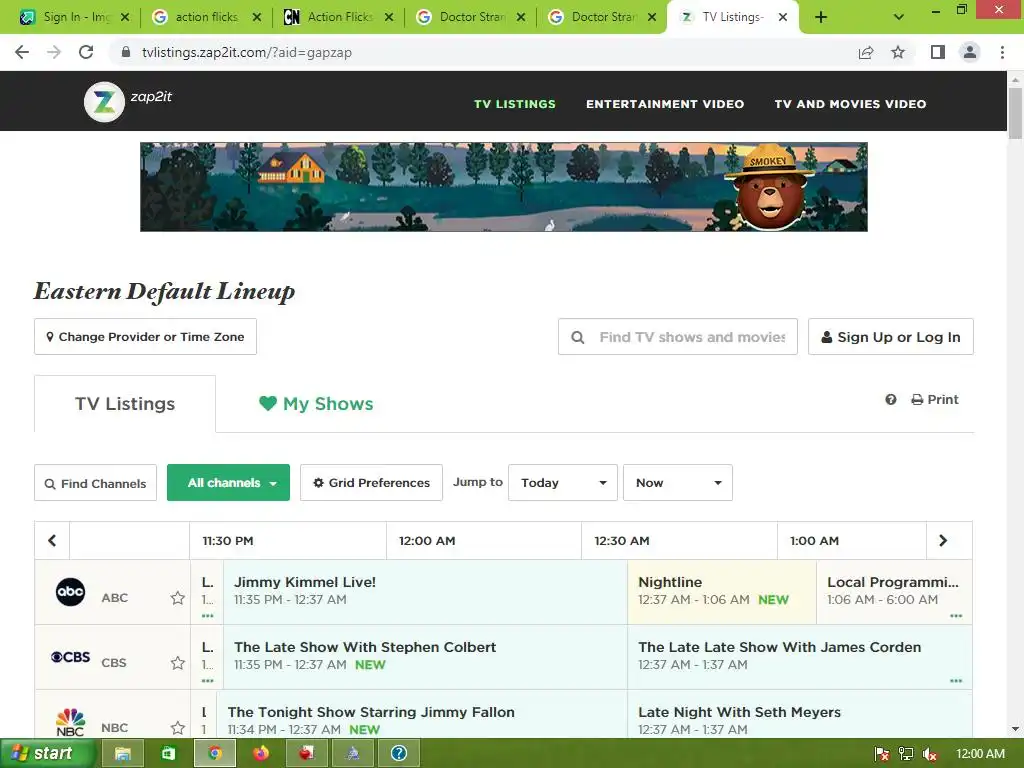Viewport: 1024px width, 768px height.
Task: Favorite NBC channel with star
Action: [x=178, y=728]
